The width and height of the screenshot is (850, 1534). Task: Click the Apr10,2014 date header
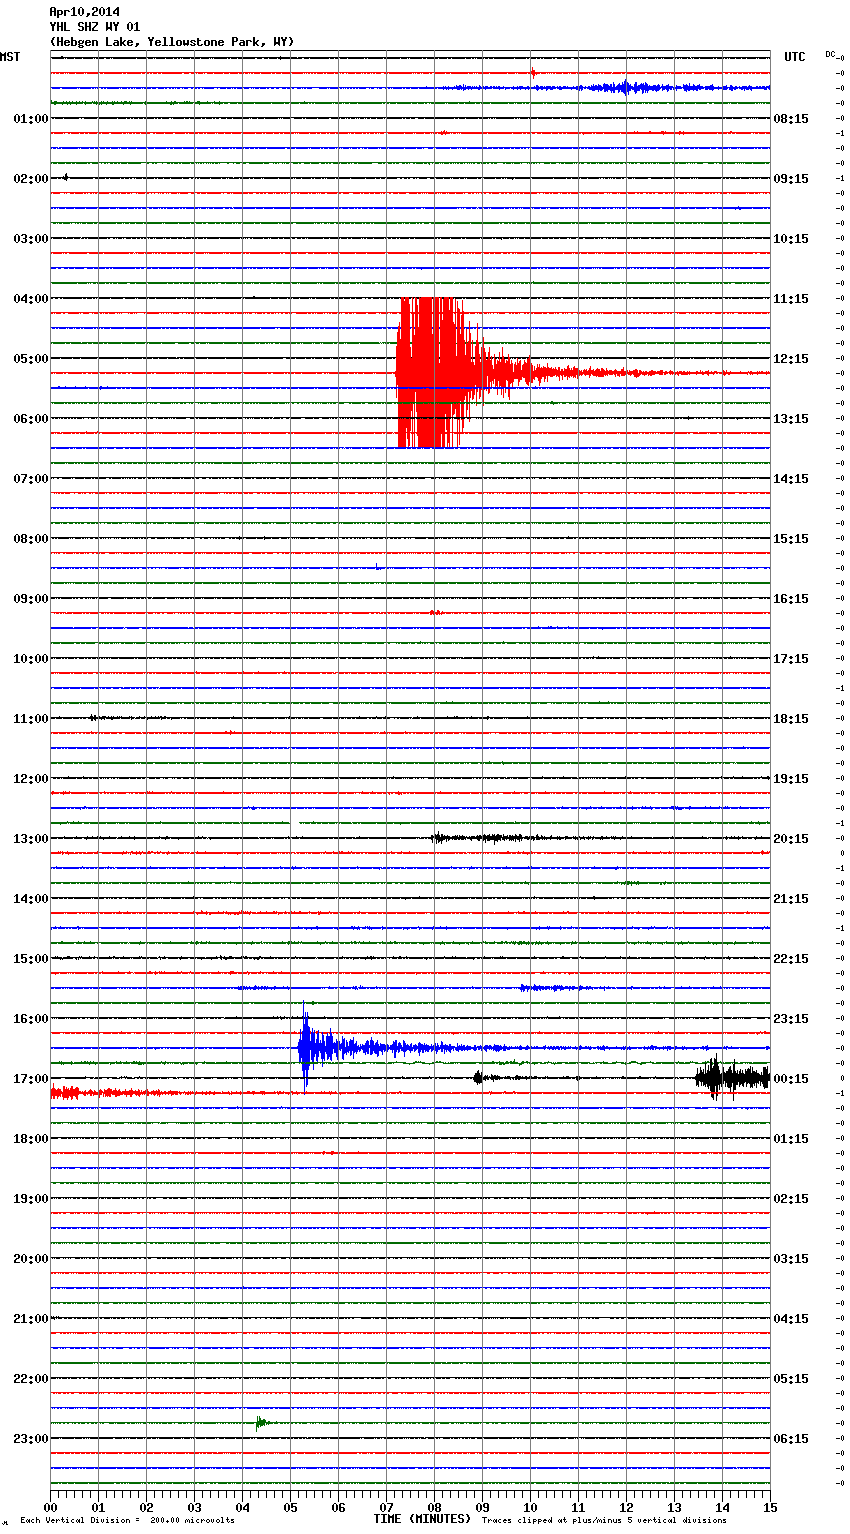pos(84,12)
